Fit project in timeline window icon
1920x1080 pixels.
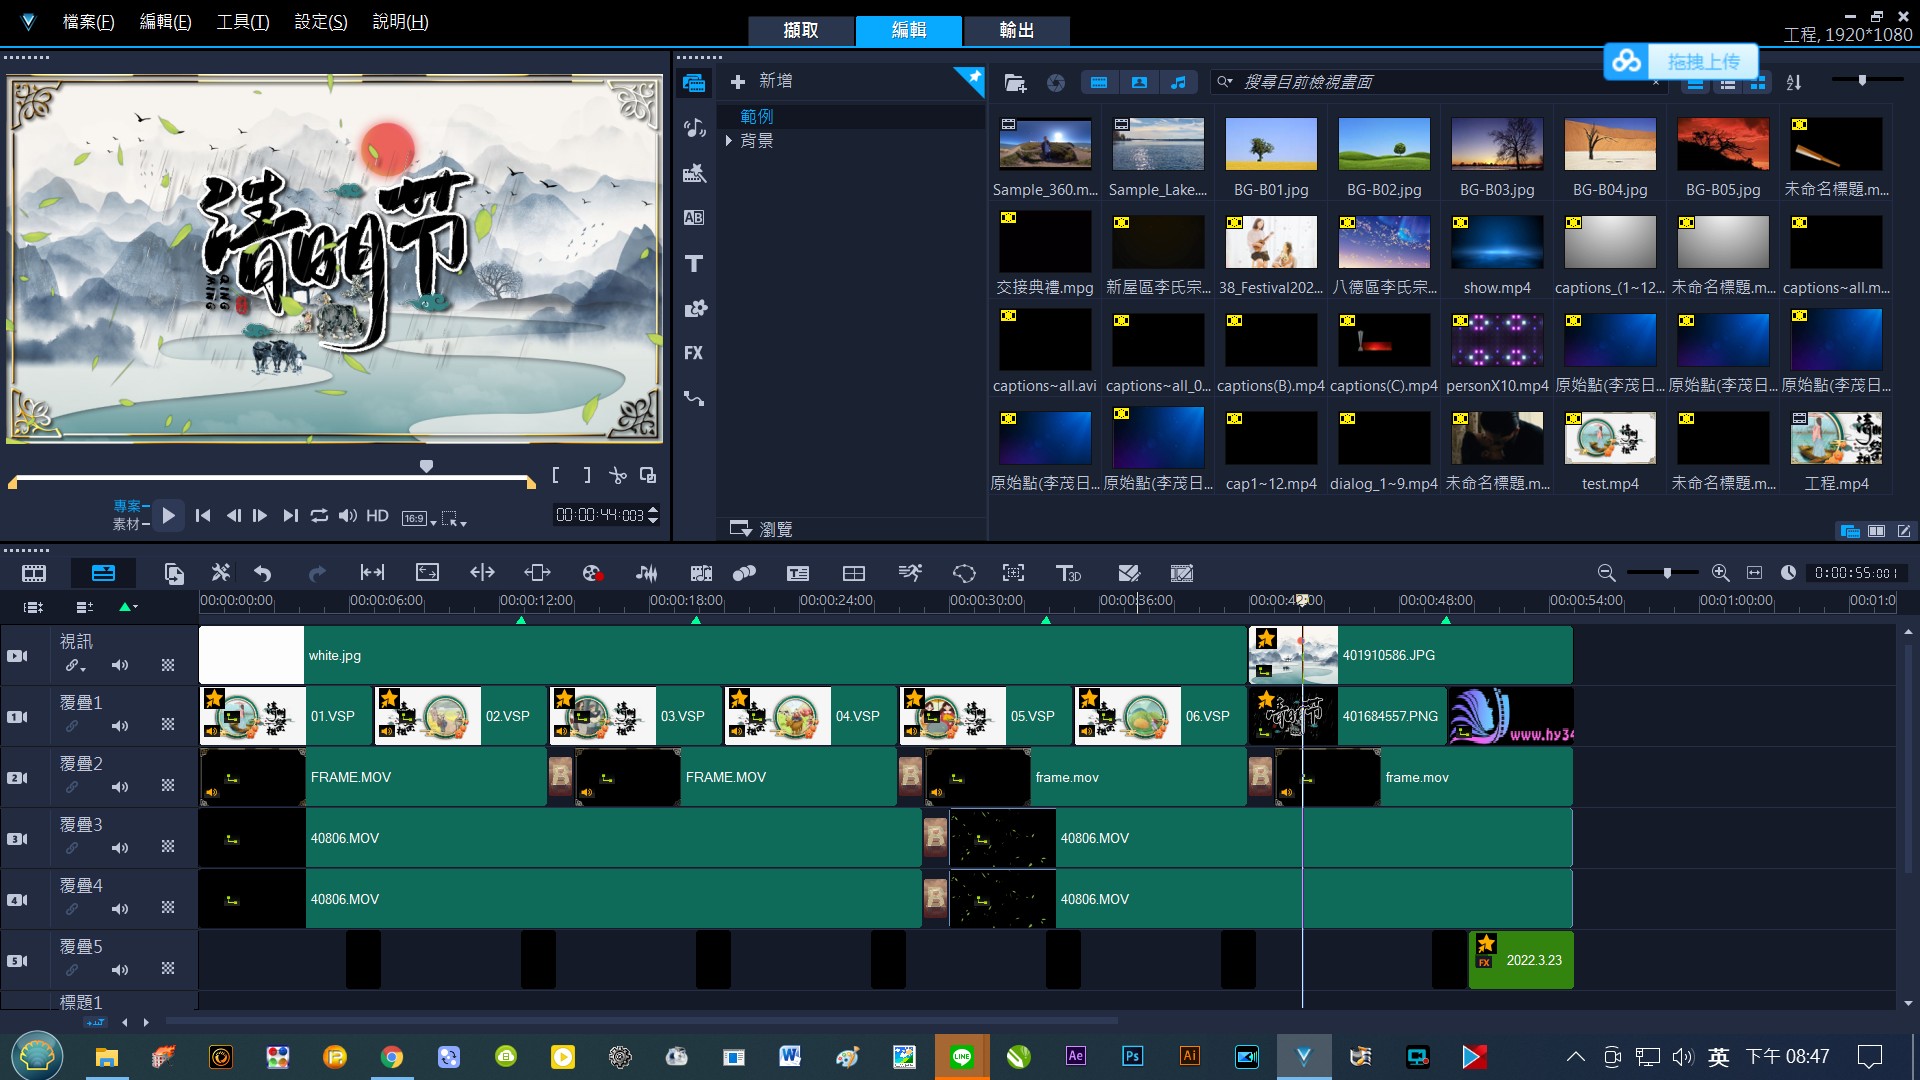1754,573
